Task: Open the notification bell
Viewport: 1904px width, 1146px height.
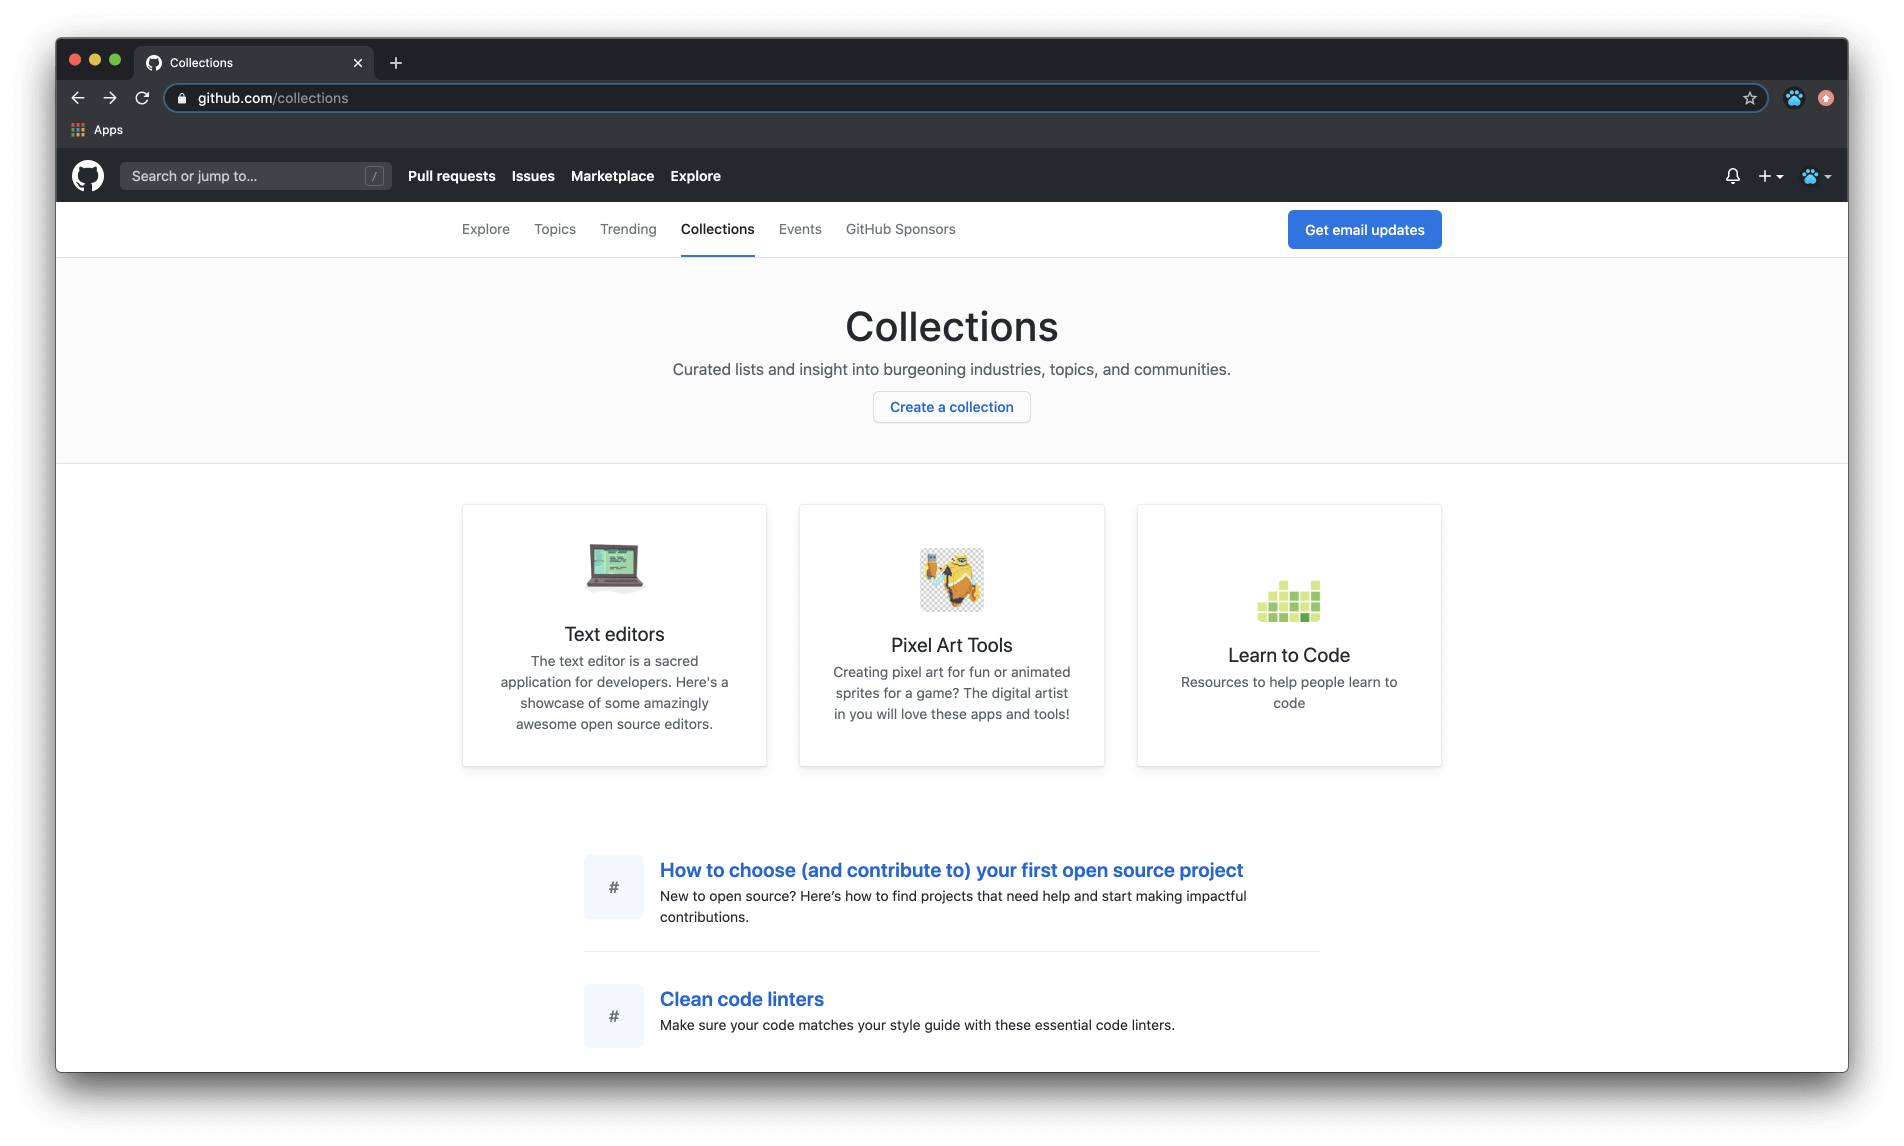Action: coord(1731,176)
